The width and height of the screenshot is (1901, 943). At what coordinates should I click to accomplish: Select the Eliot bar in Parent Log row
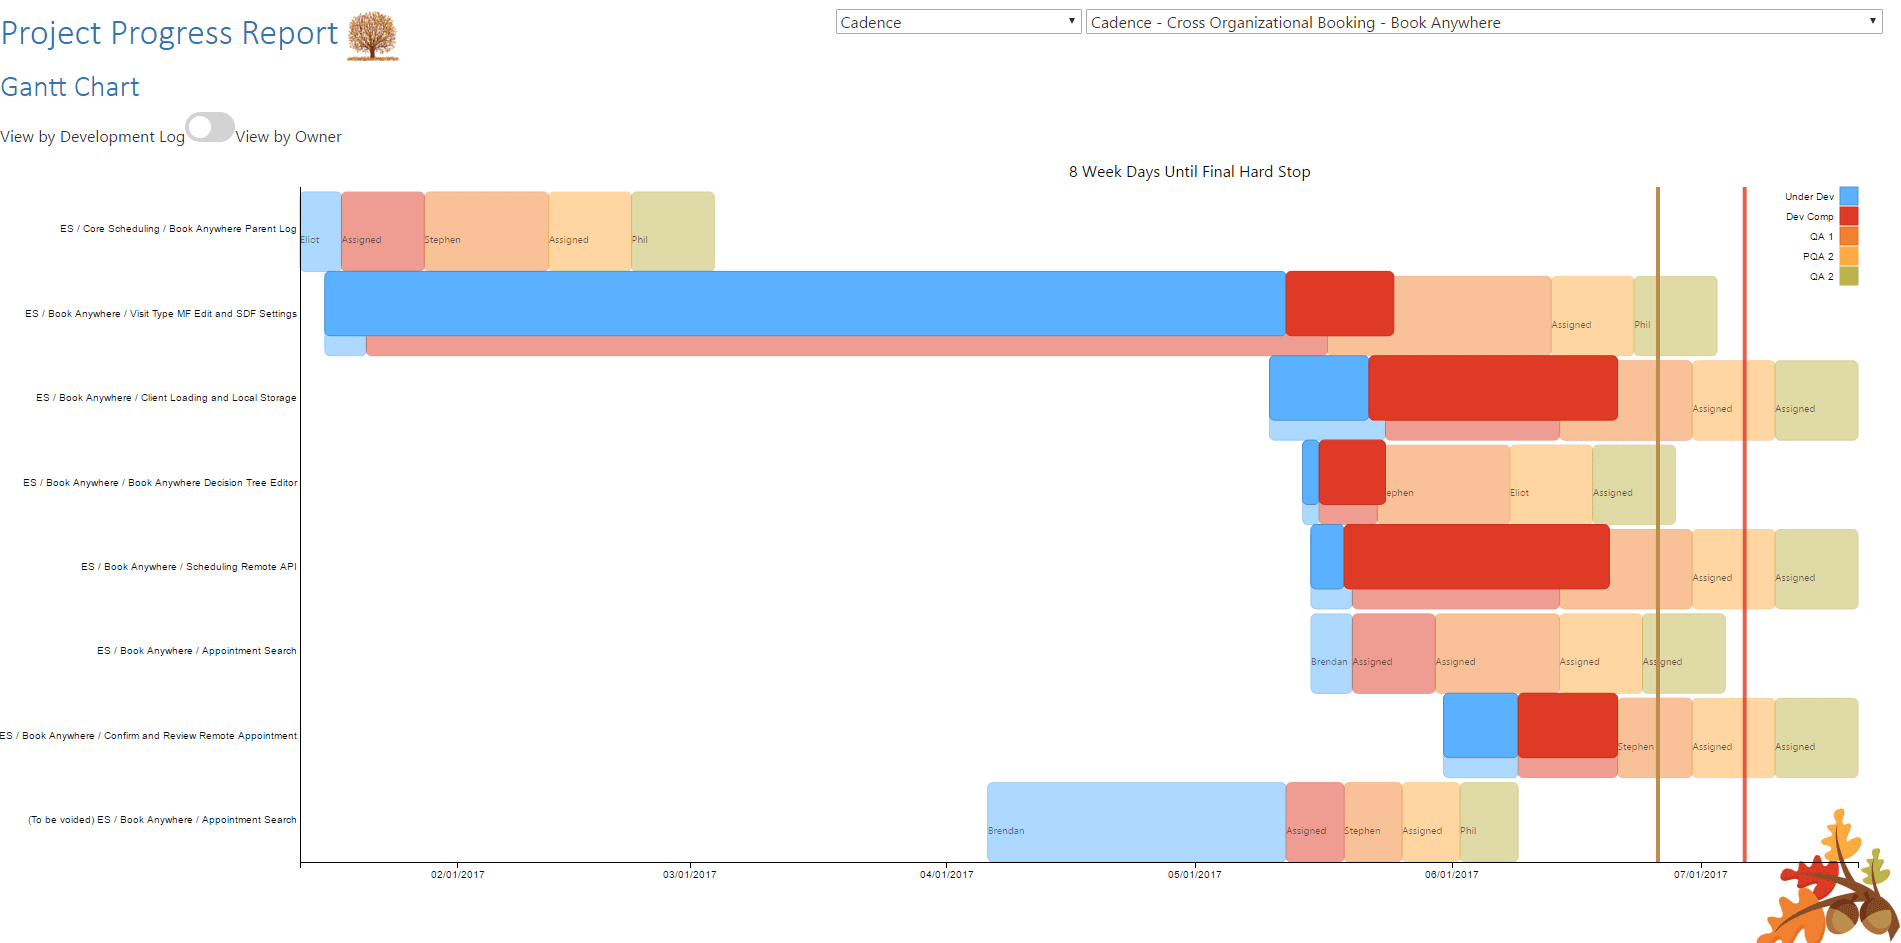pos(320,231)
